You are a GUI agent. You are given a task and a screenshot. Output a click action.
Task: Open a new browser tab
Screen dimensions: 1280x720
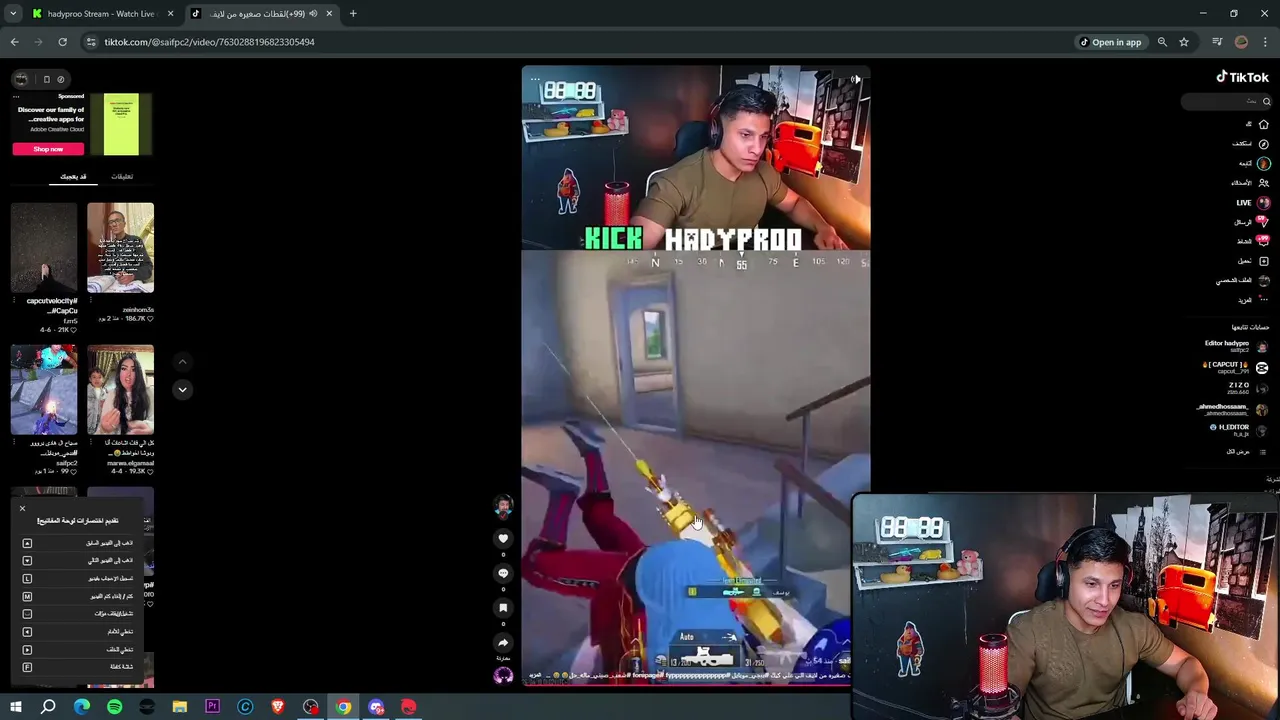coord(353,14)
